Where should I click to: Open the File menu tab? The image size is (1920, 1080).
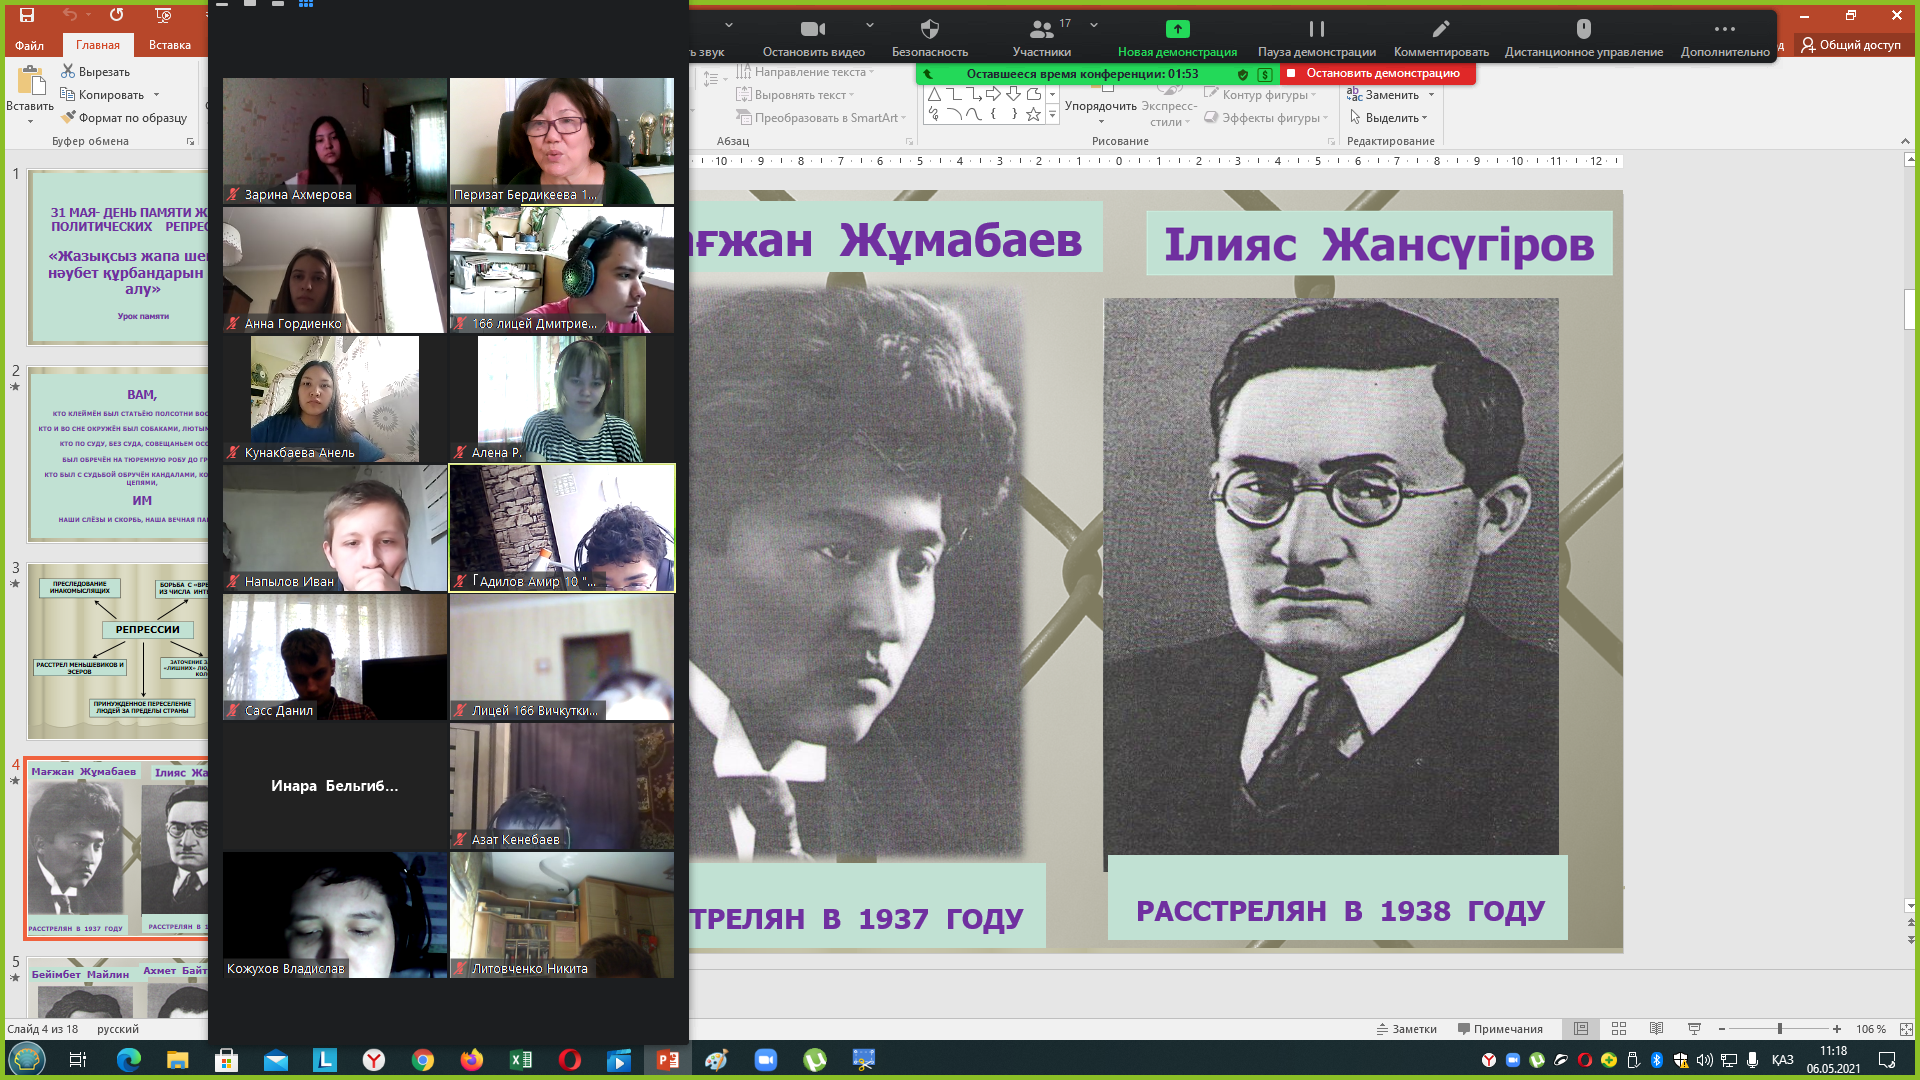pos(29,45)
